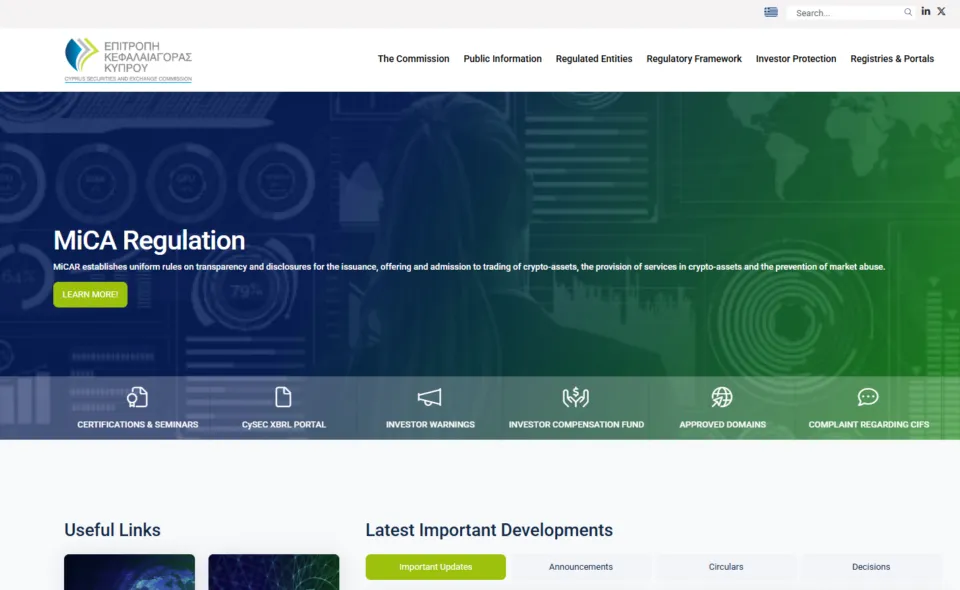
Task: Click the Approved Domains globe icon
Action: click(722, 398)
